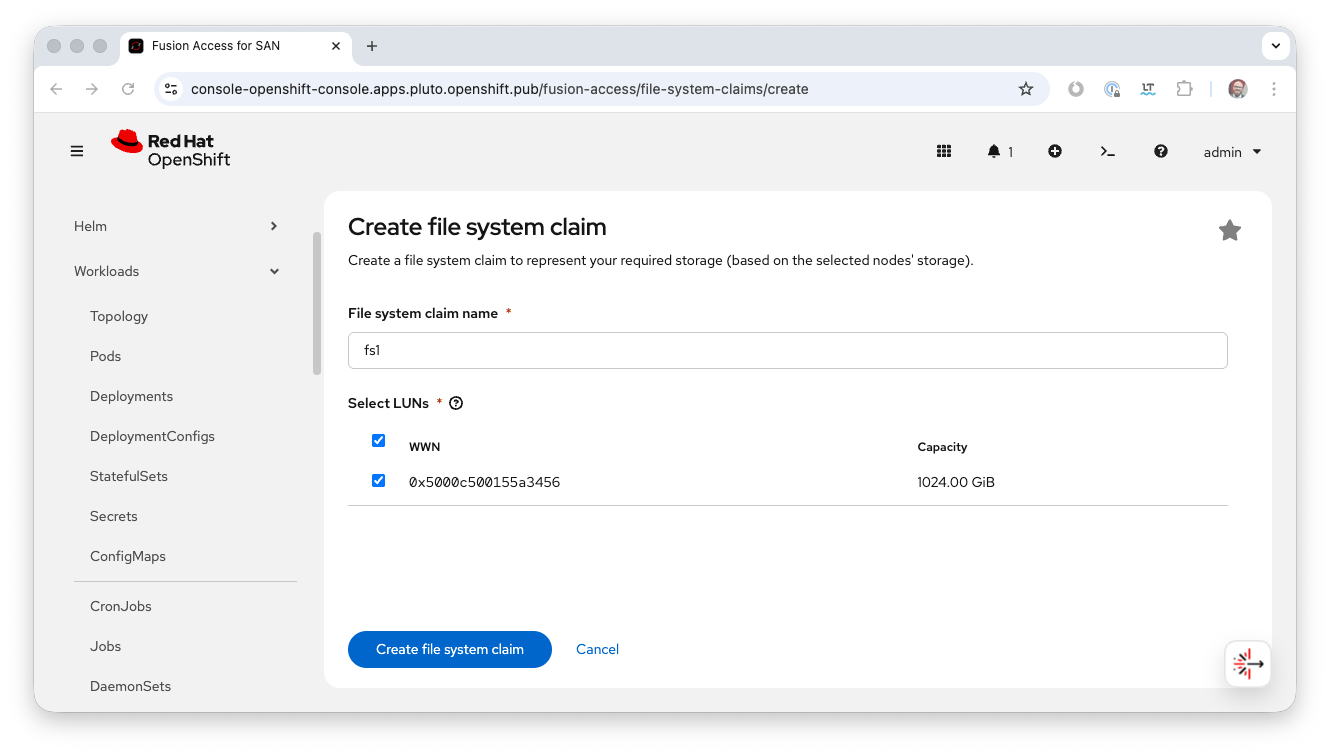This screenshot has width=1330, height=754.
Task: Go to Pods in sidebar
Action: click(x=105, y=356)
